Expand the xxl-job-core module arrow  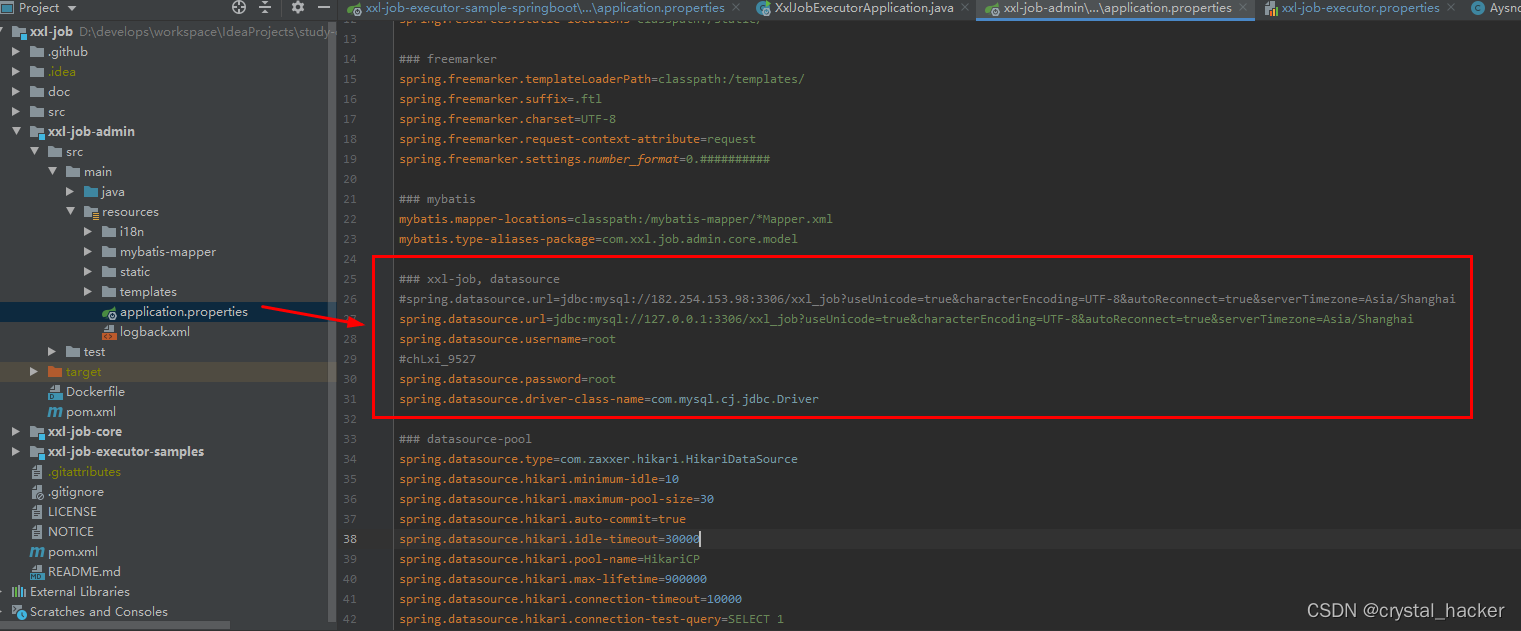click(16, 431)
